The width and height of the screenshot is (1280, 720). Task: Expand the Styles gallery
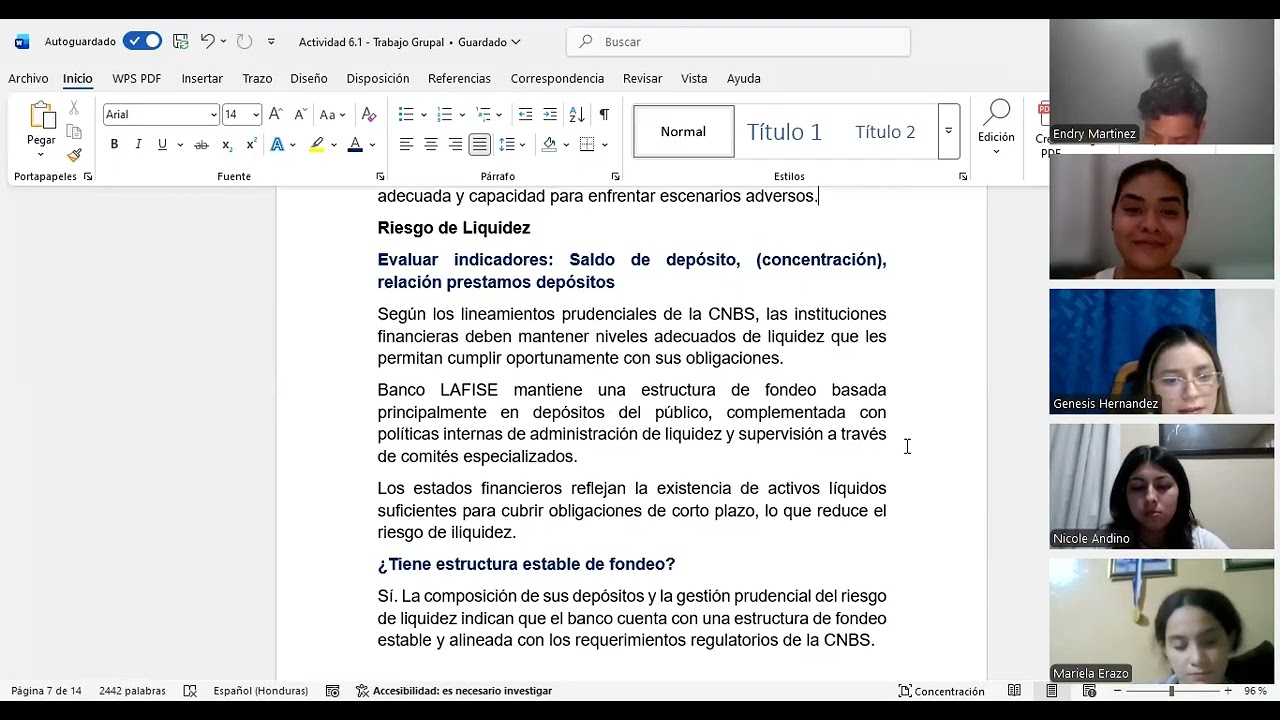tap(949, 131)
